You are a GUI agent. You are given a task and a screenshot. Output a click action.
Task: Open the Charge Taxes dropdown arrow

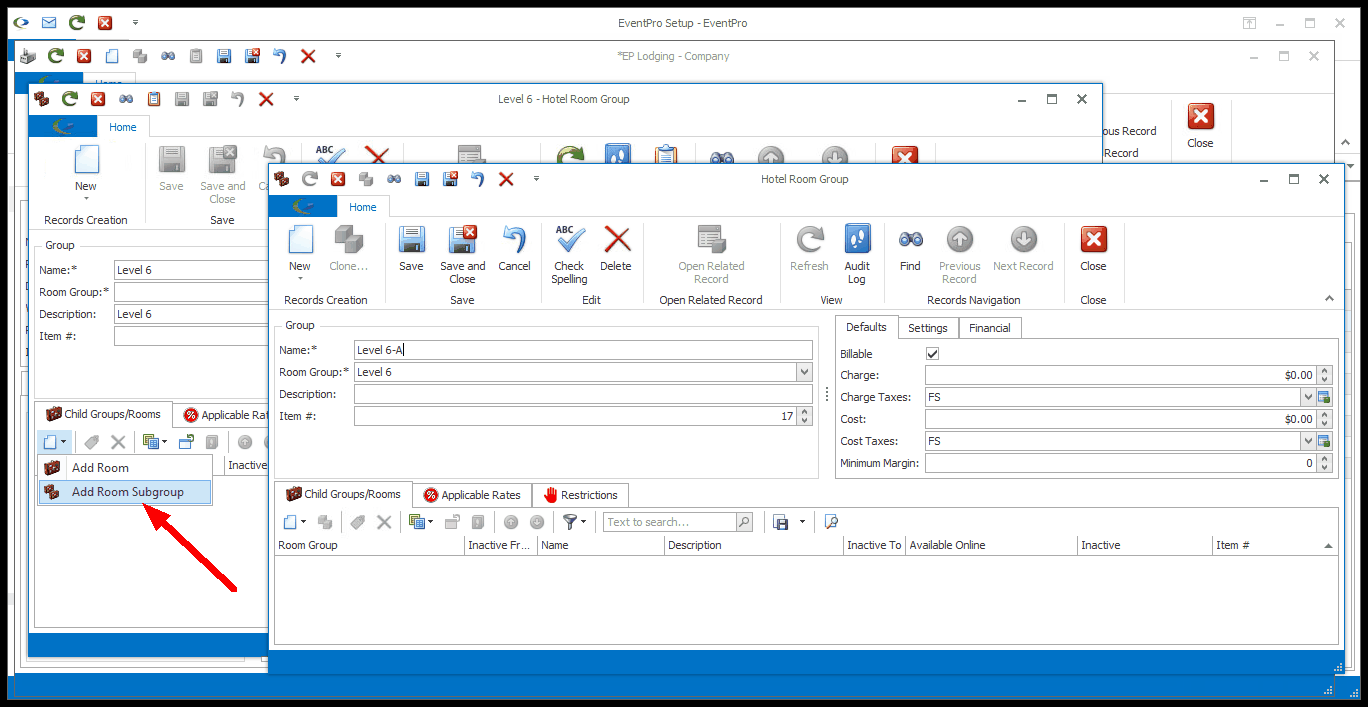(1308, 397)
